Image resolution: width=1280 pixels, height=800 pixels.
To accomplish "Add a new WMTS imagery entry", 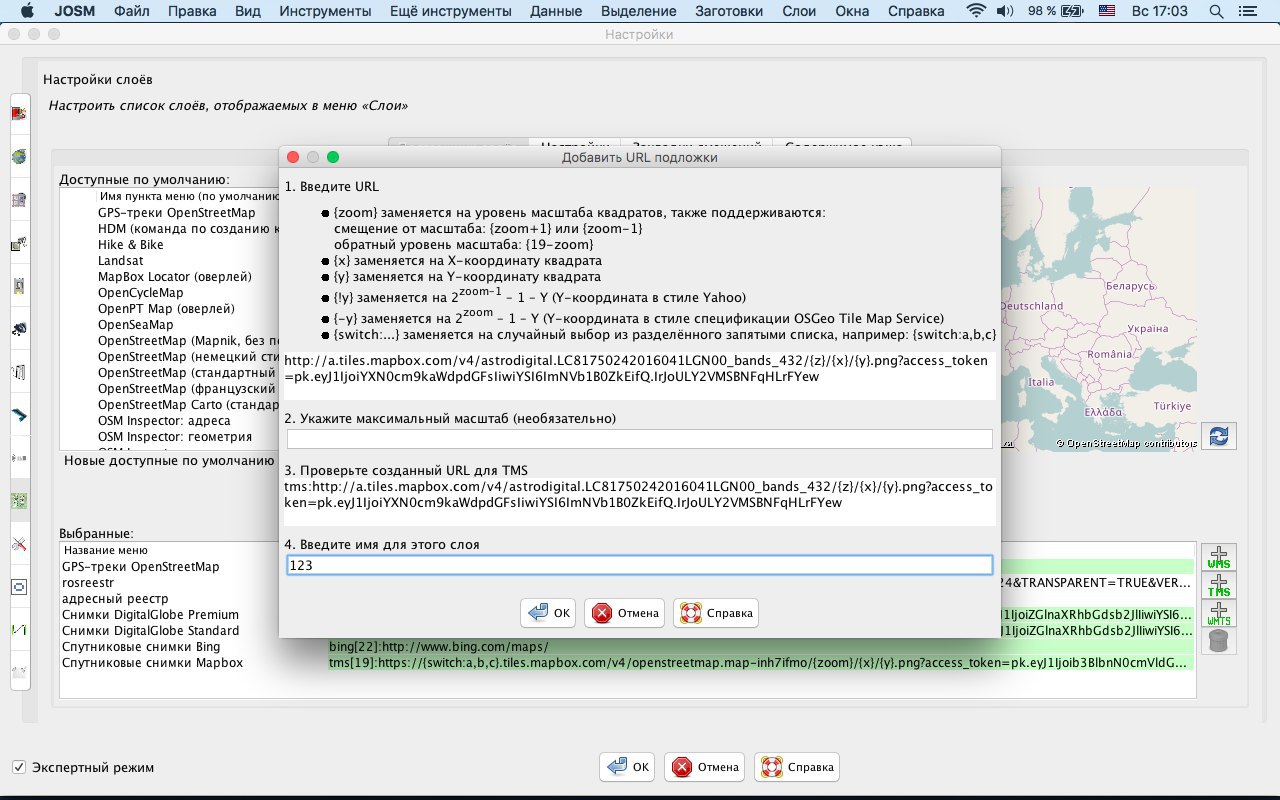I will [1219, 614].
